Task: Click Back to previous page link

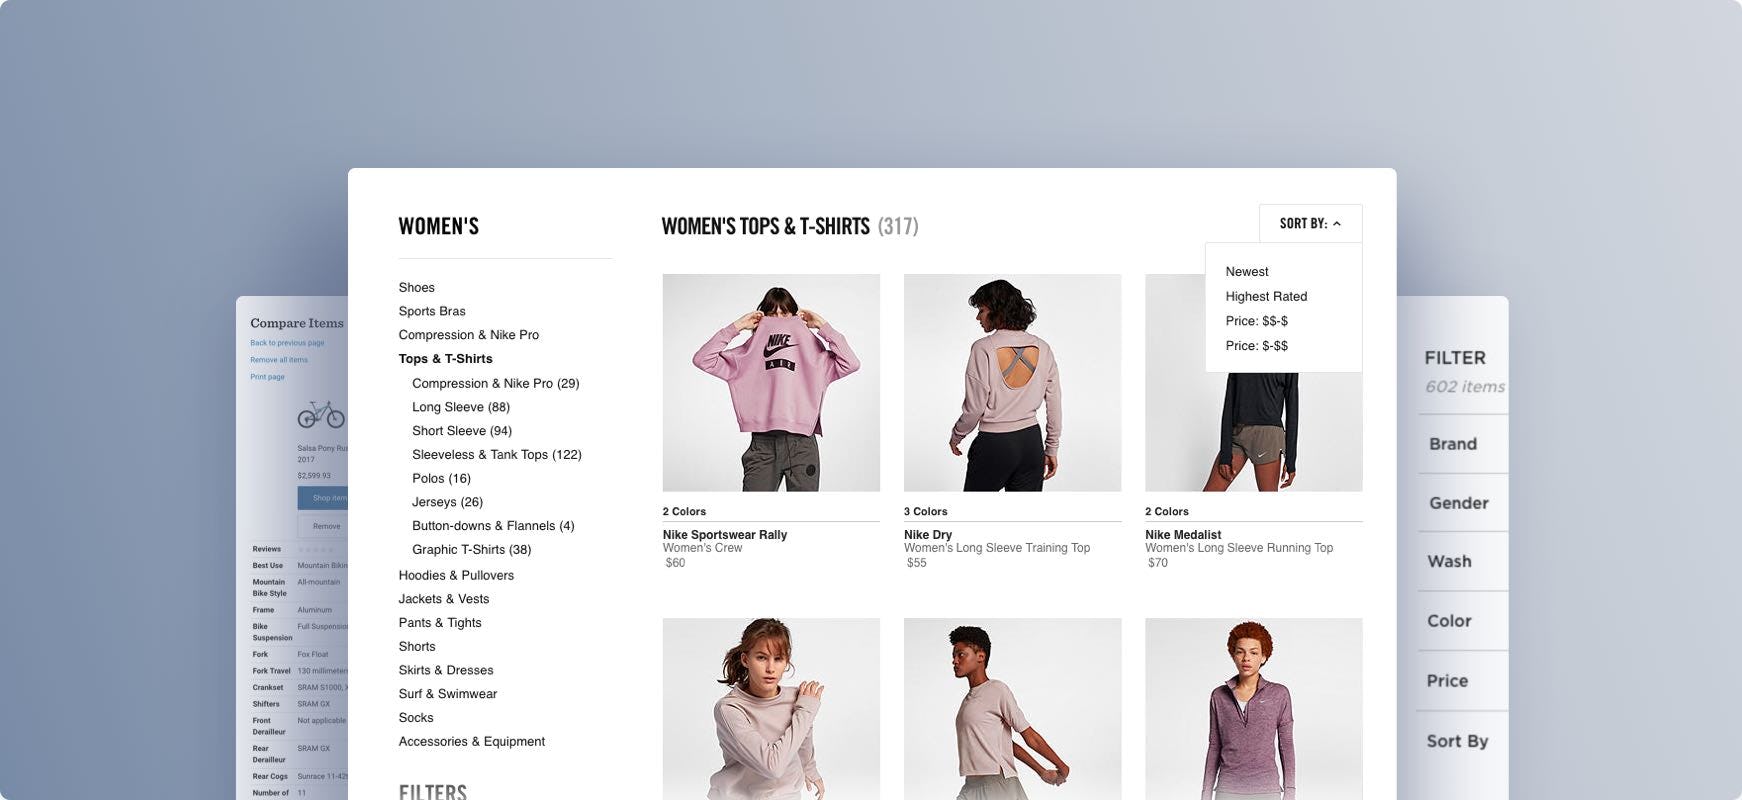Action: pos(287,343)
